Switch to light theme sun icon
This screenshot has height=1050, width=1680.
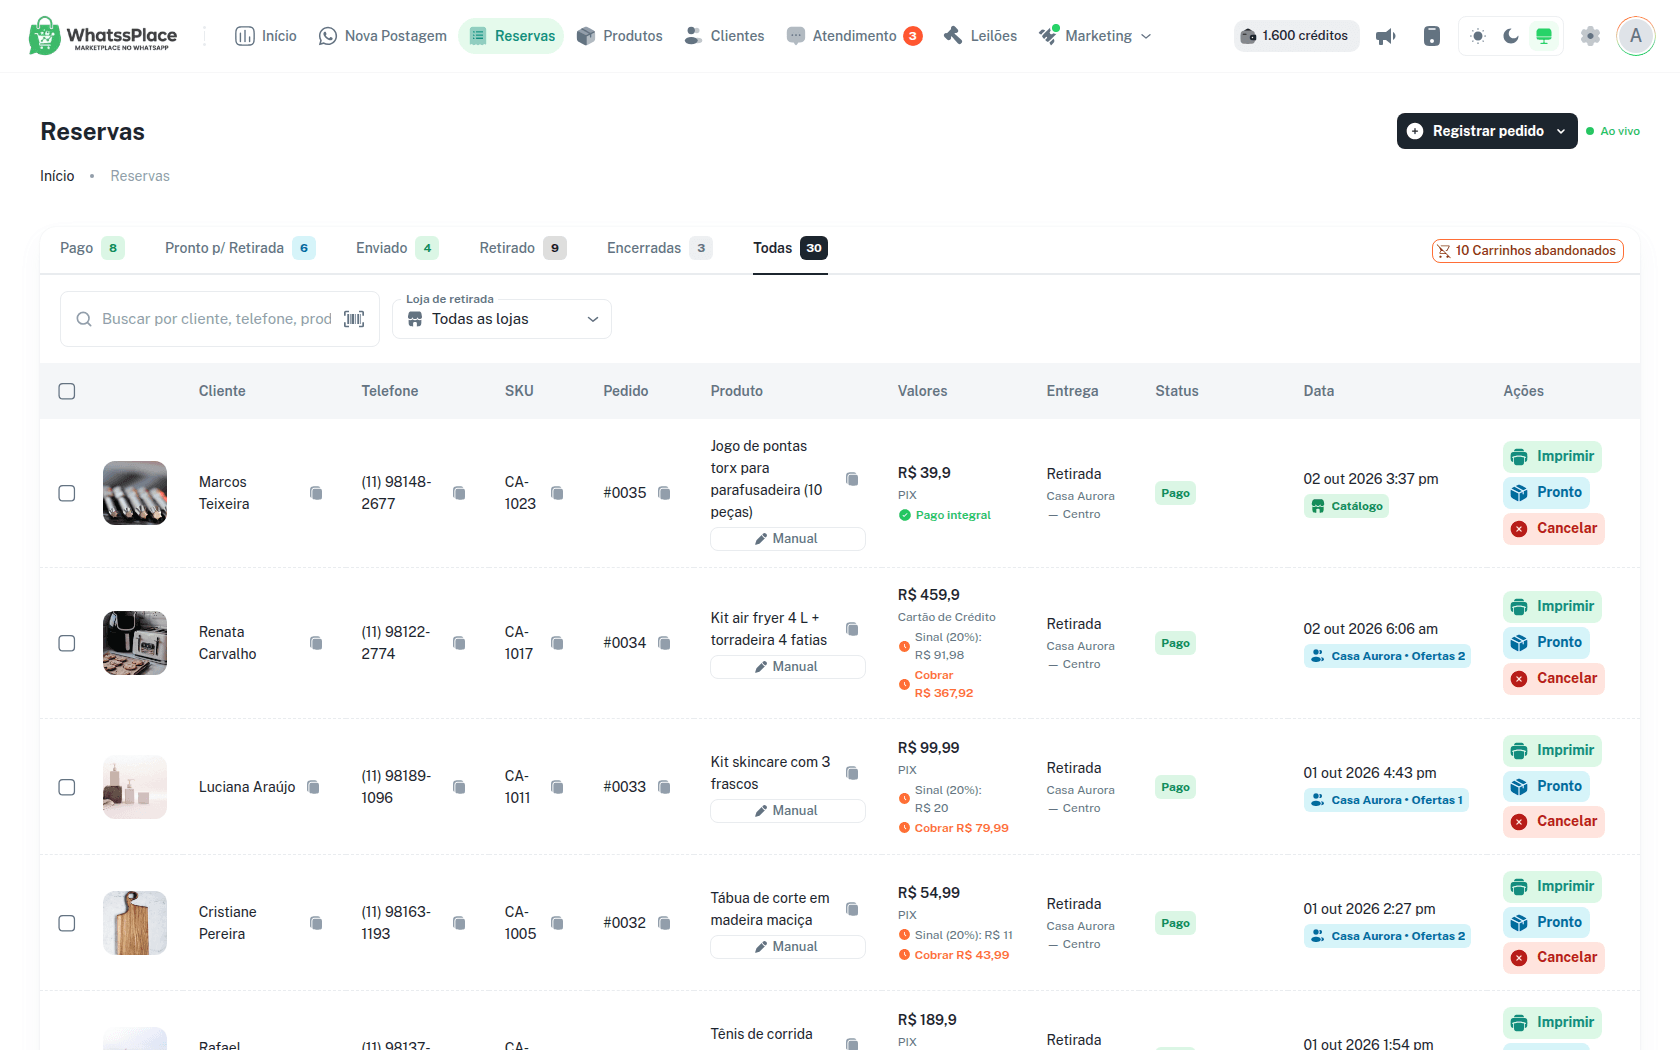tap(1478, 36)
